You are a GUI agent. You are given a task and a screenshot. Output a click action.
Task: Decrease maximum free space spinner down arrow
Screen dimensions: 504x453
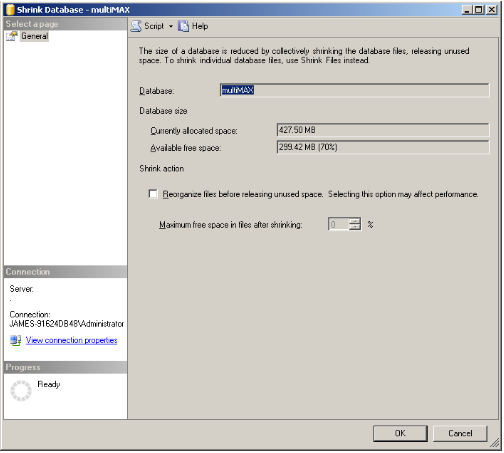point(355,227)
